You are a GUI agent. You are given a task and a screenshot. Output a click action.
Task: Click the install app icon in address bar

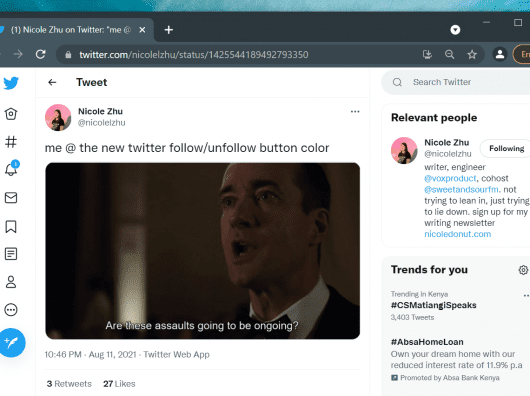tap(427, 54)
